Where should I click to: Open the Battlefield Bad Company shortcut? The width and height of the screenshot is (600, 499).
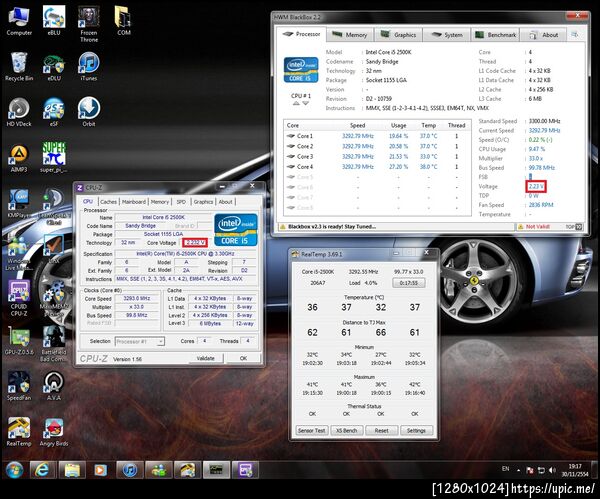click(54, 344)
